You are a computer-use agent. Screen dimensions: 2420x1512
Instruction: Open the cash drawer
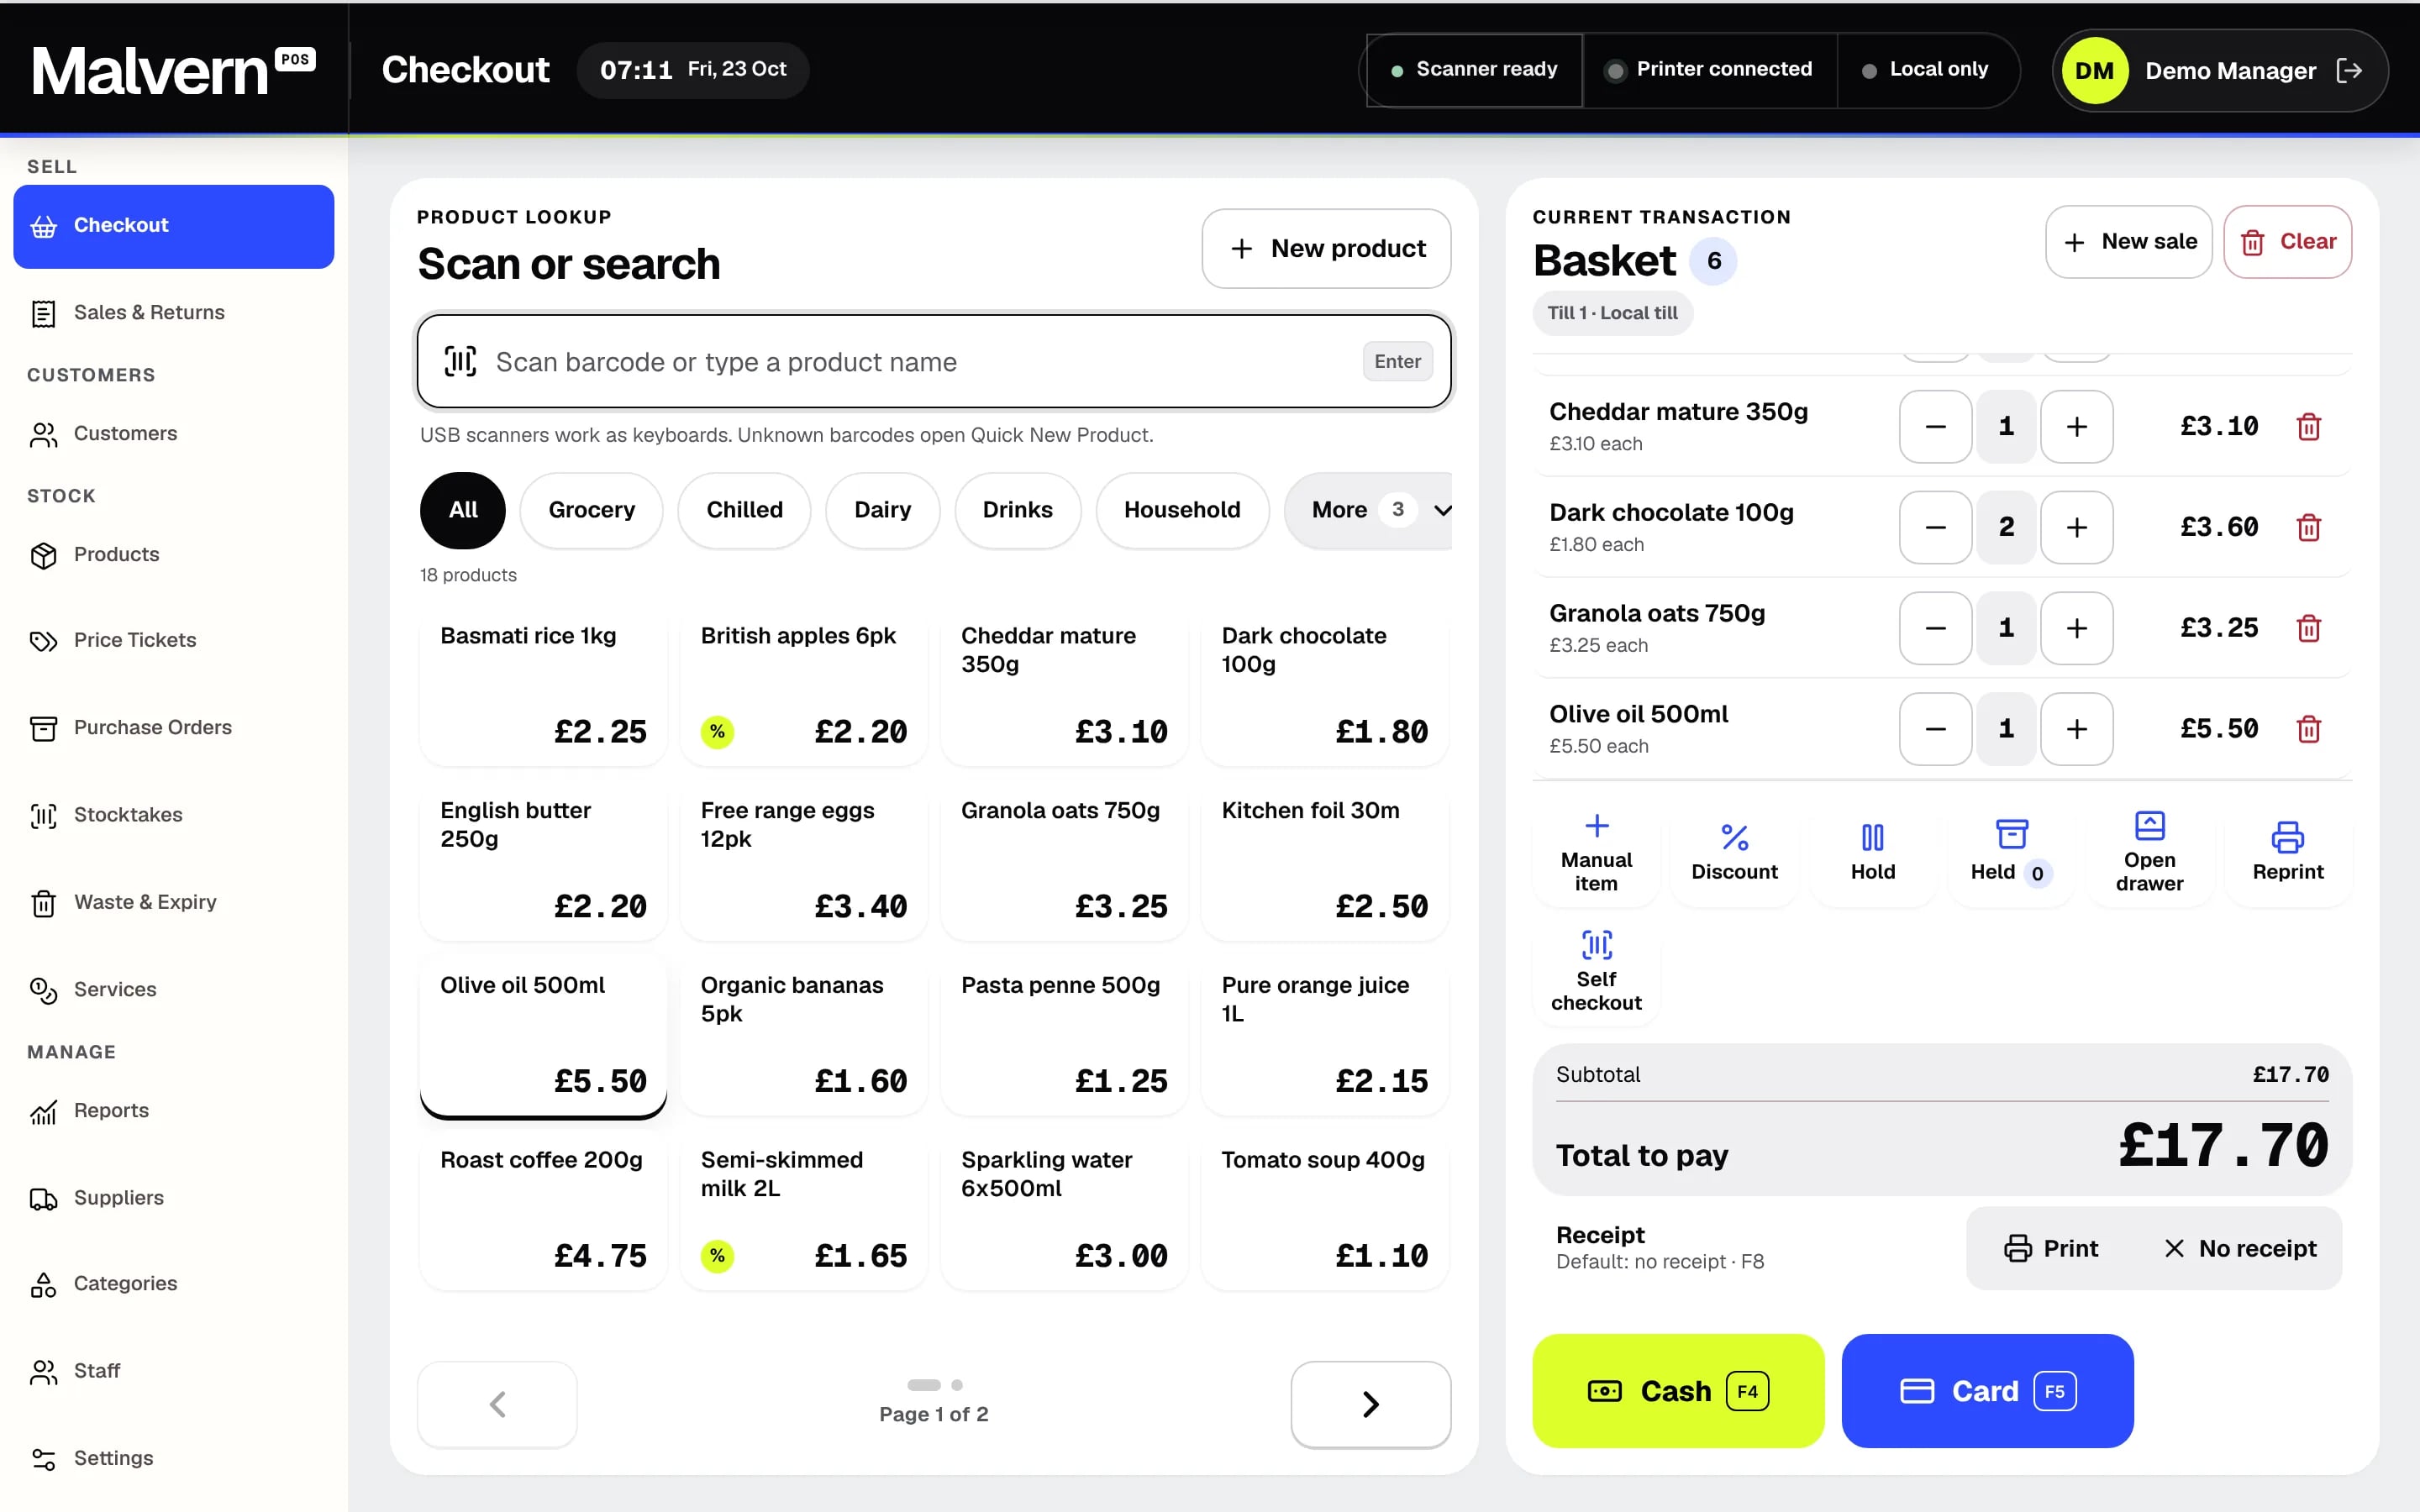(2149, 853)
